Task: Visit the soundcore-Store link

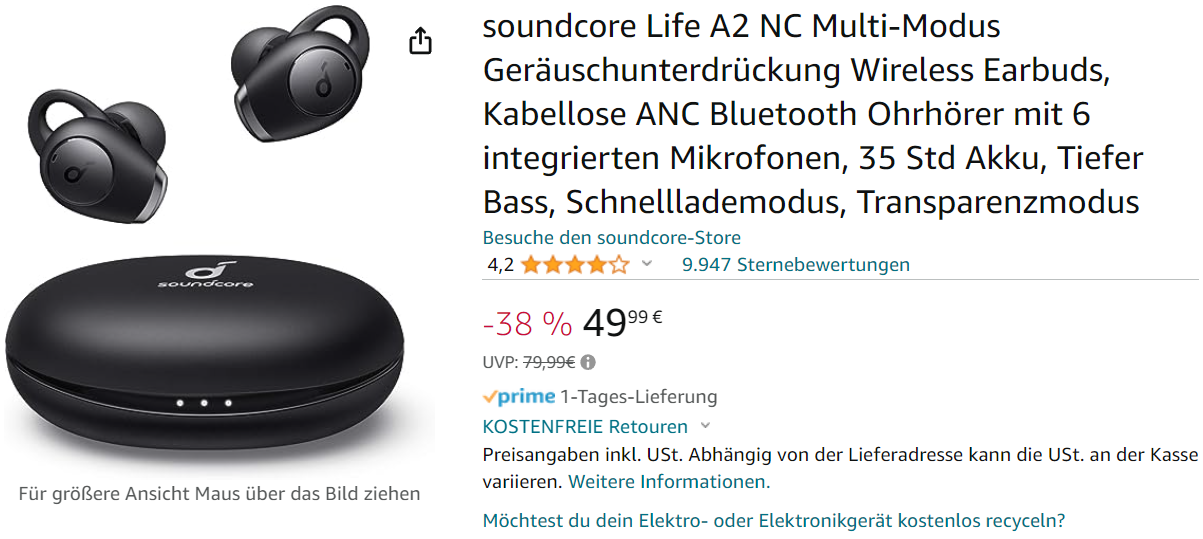Action: coord(611,238)
